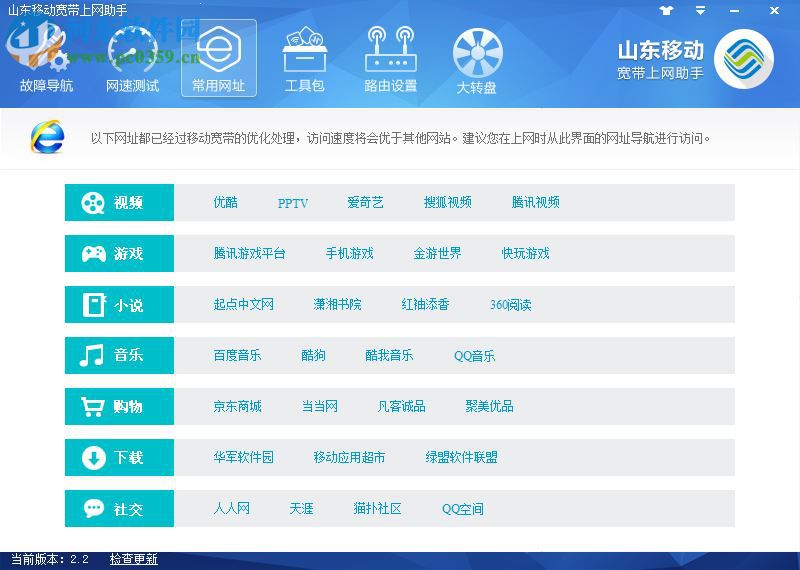Open the PPTV link
Viewport: 800px width, 570px height.
tap(293, 203)
